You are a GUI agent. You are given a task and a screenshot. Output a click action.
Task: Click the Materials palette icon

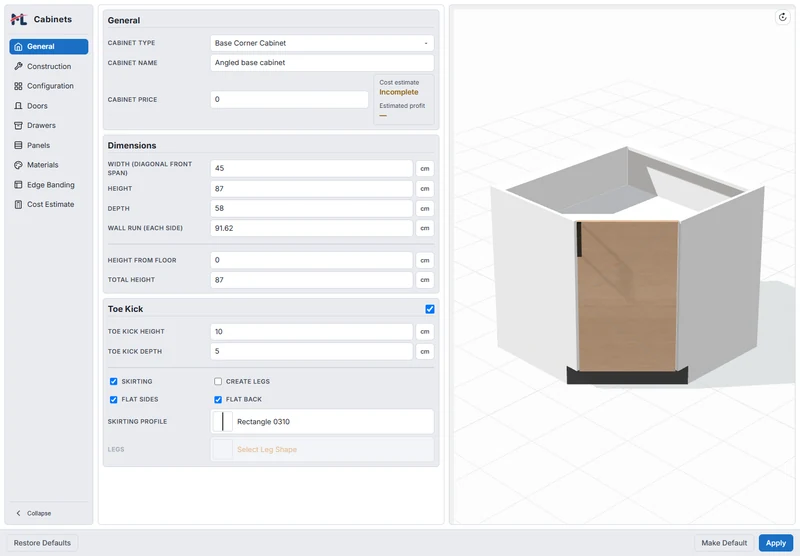point(18,165)
